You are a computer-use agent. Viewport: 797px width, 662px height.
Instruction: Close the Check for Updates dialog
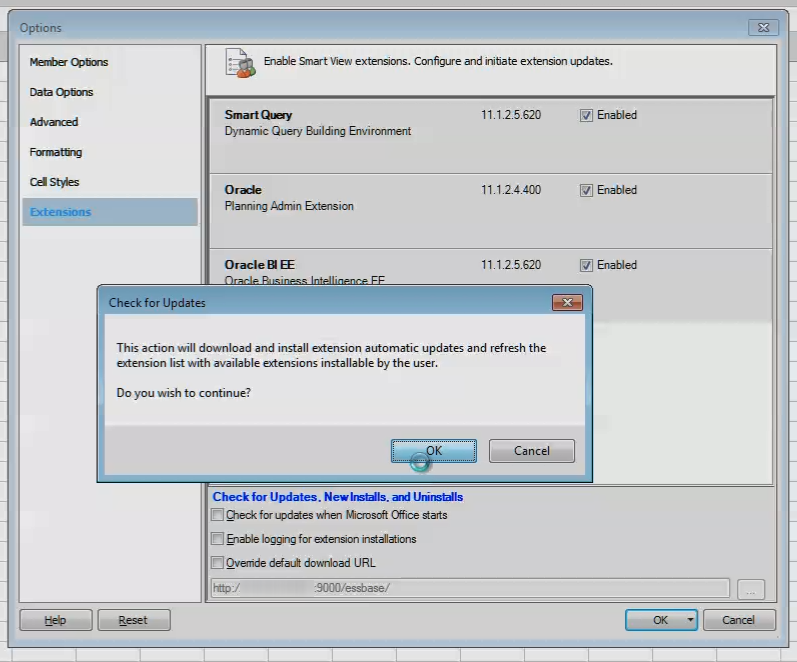tap(567, 303)
